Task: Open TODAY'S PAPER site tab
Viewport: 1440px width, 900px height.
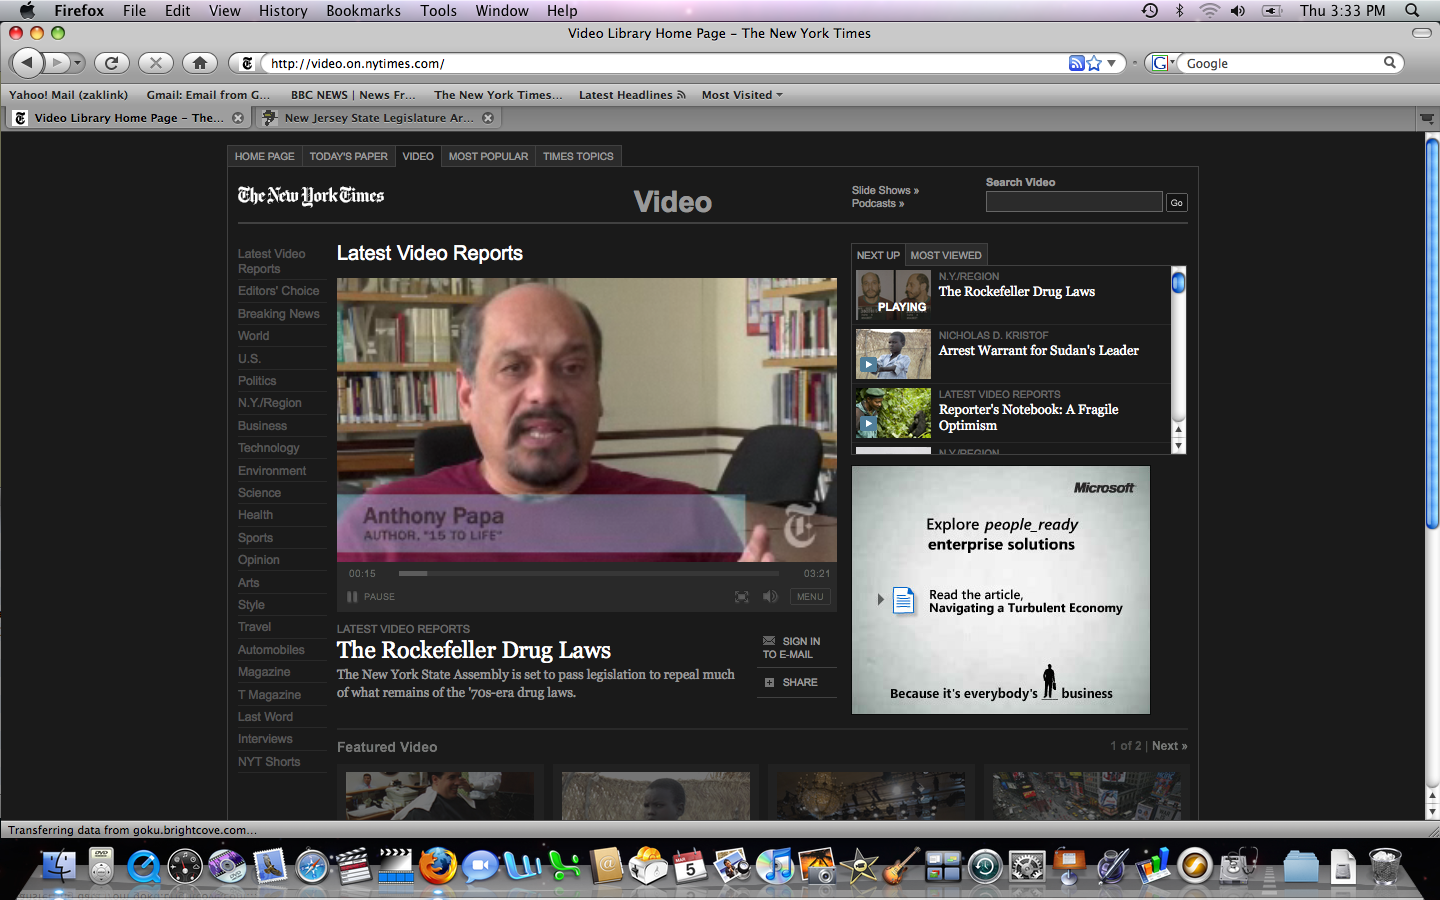Action: (348, 156)
